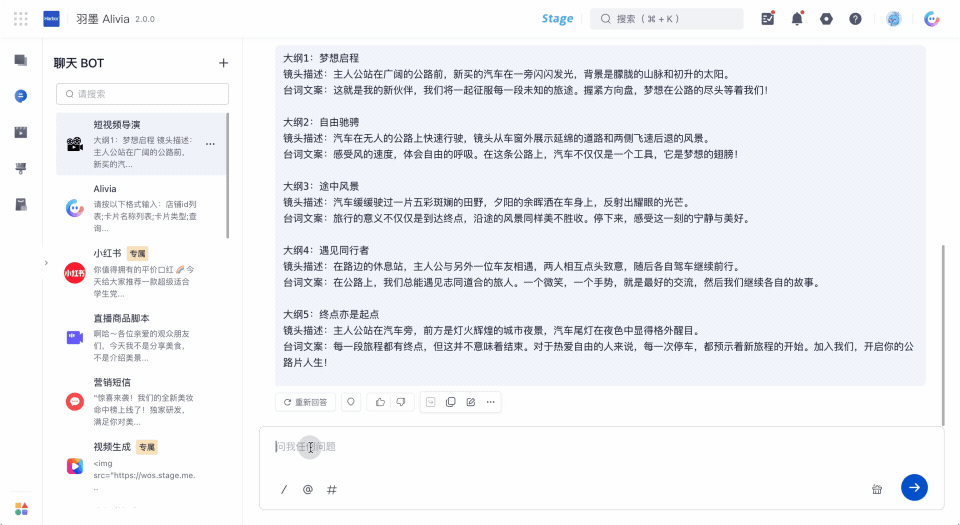
Task: Expand the collapsed sidebar with the arrow
Action: tap(46, 263)
